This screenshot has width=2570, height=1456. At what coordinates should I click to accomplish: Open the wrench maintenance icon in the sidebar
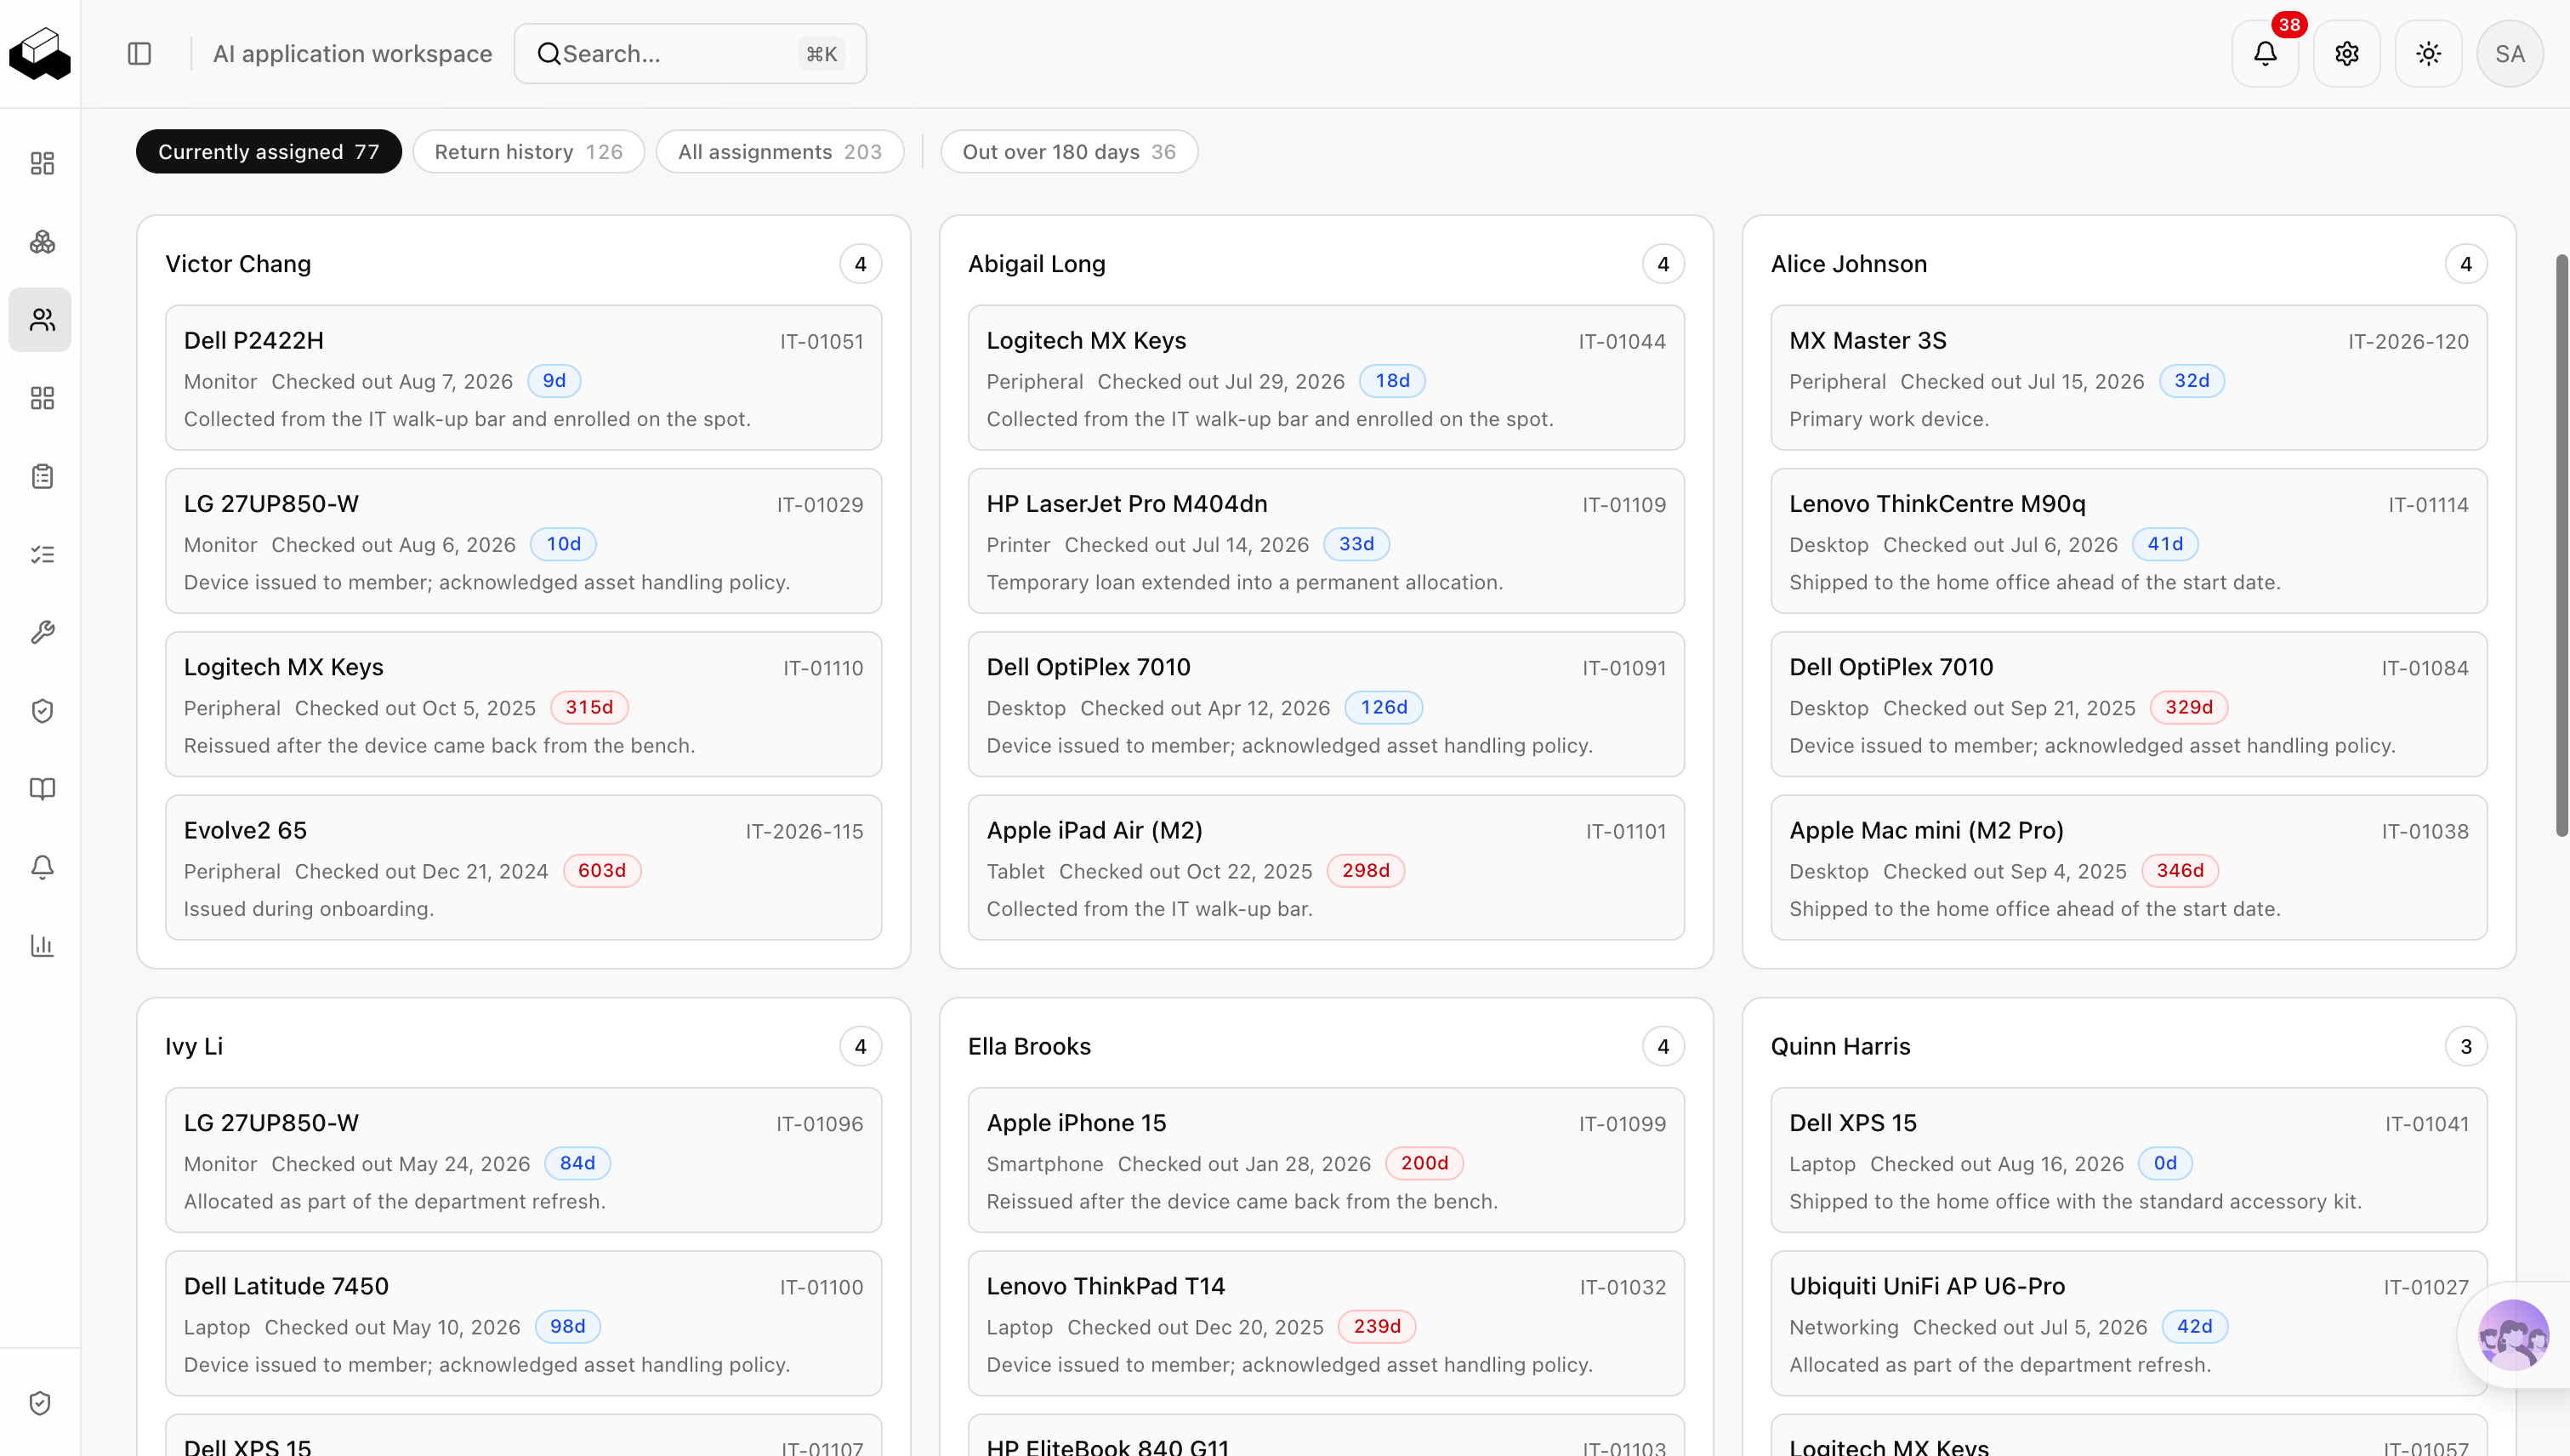point(42,632)
